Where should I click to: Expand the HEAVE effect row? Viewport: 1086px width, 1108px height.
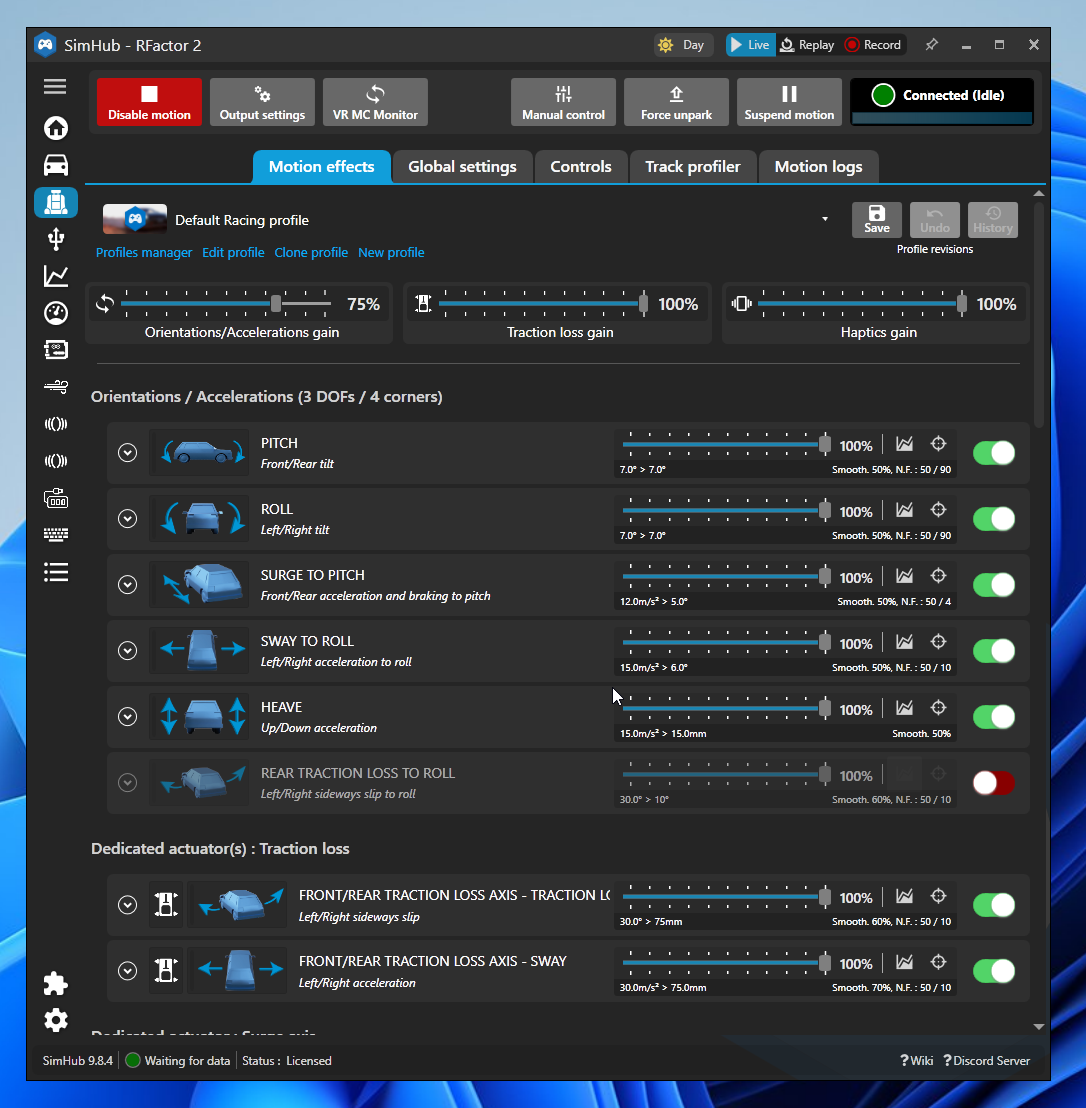pyautogui.click(x=127, y=717)
